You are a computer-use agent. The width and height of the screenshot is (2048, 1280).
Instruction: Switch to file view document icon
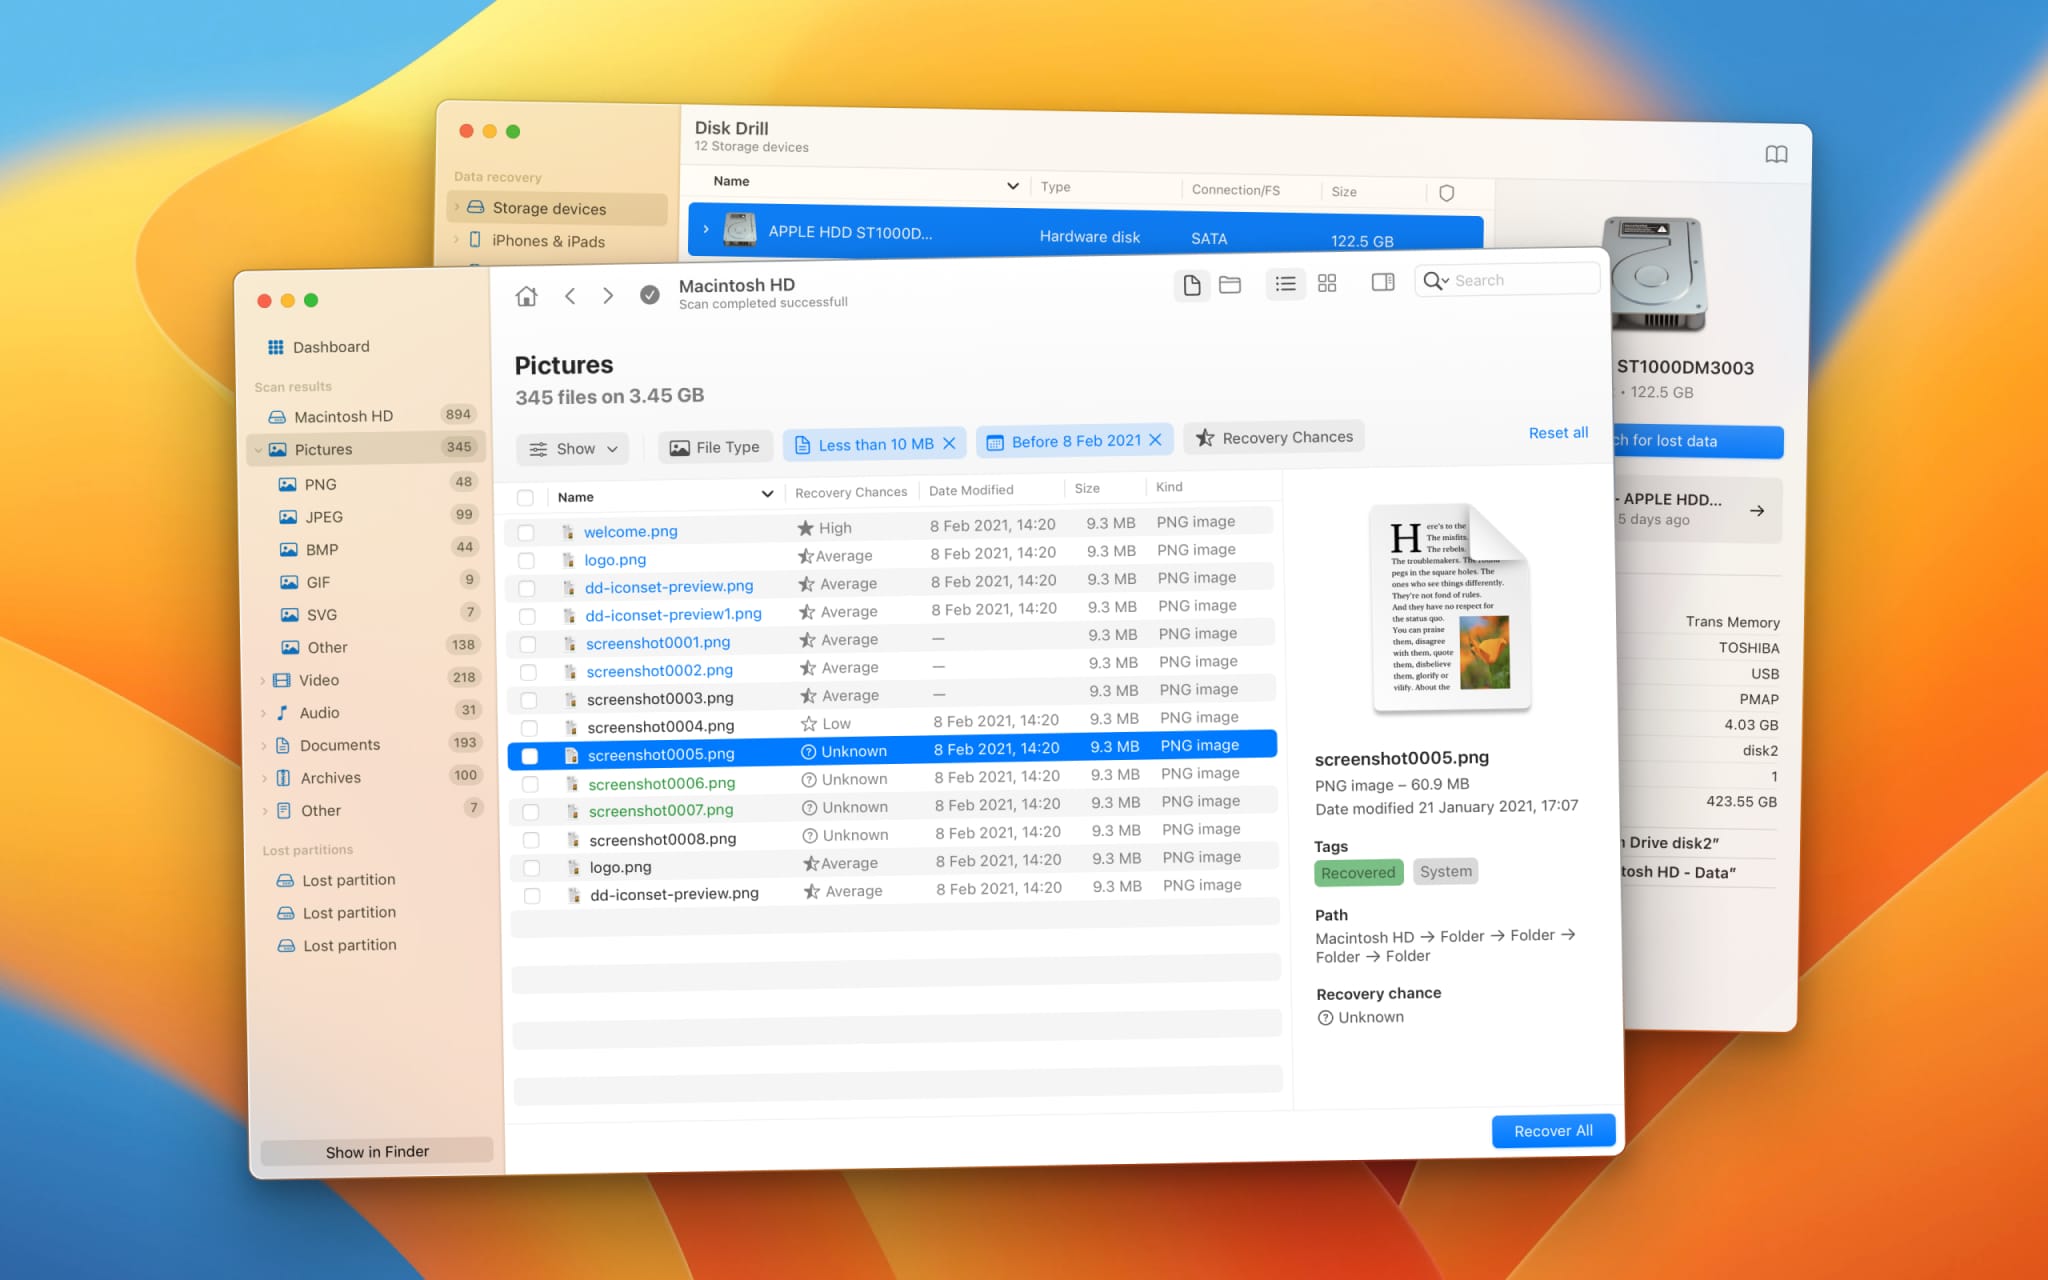[1191, 285]
